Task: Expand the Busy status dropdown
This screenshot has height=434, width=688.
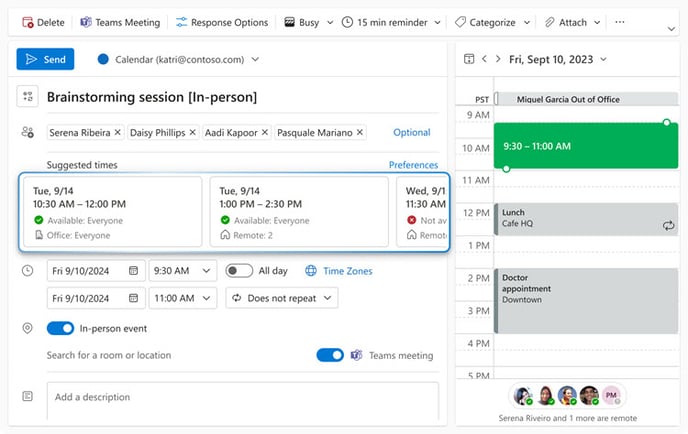Action: 330,22
